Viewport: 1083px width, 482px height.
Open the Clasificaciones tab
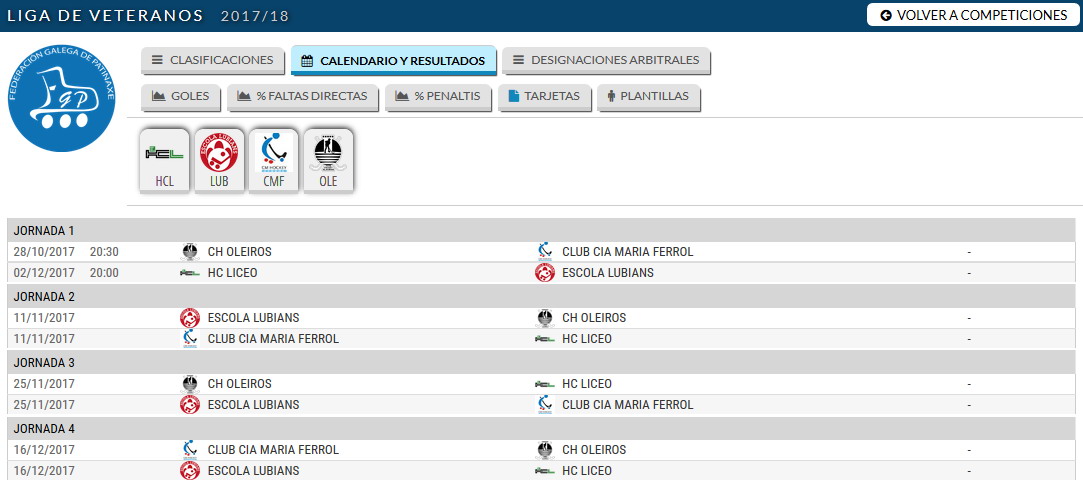(213, 60)
